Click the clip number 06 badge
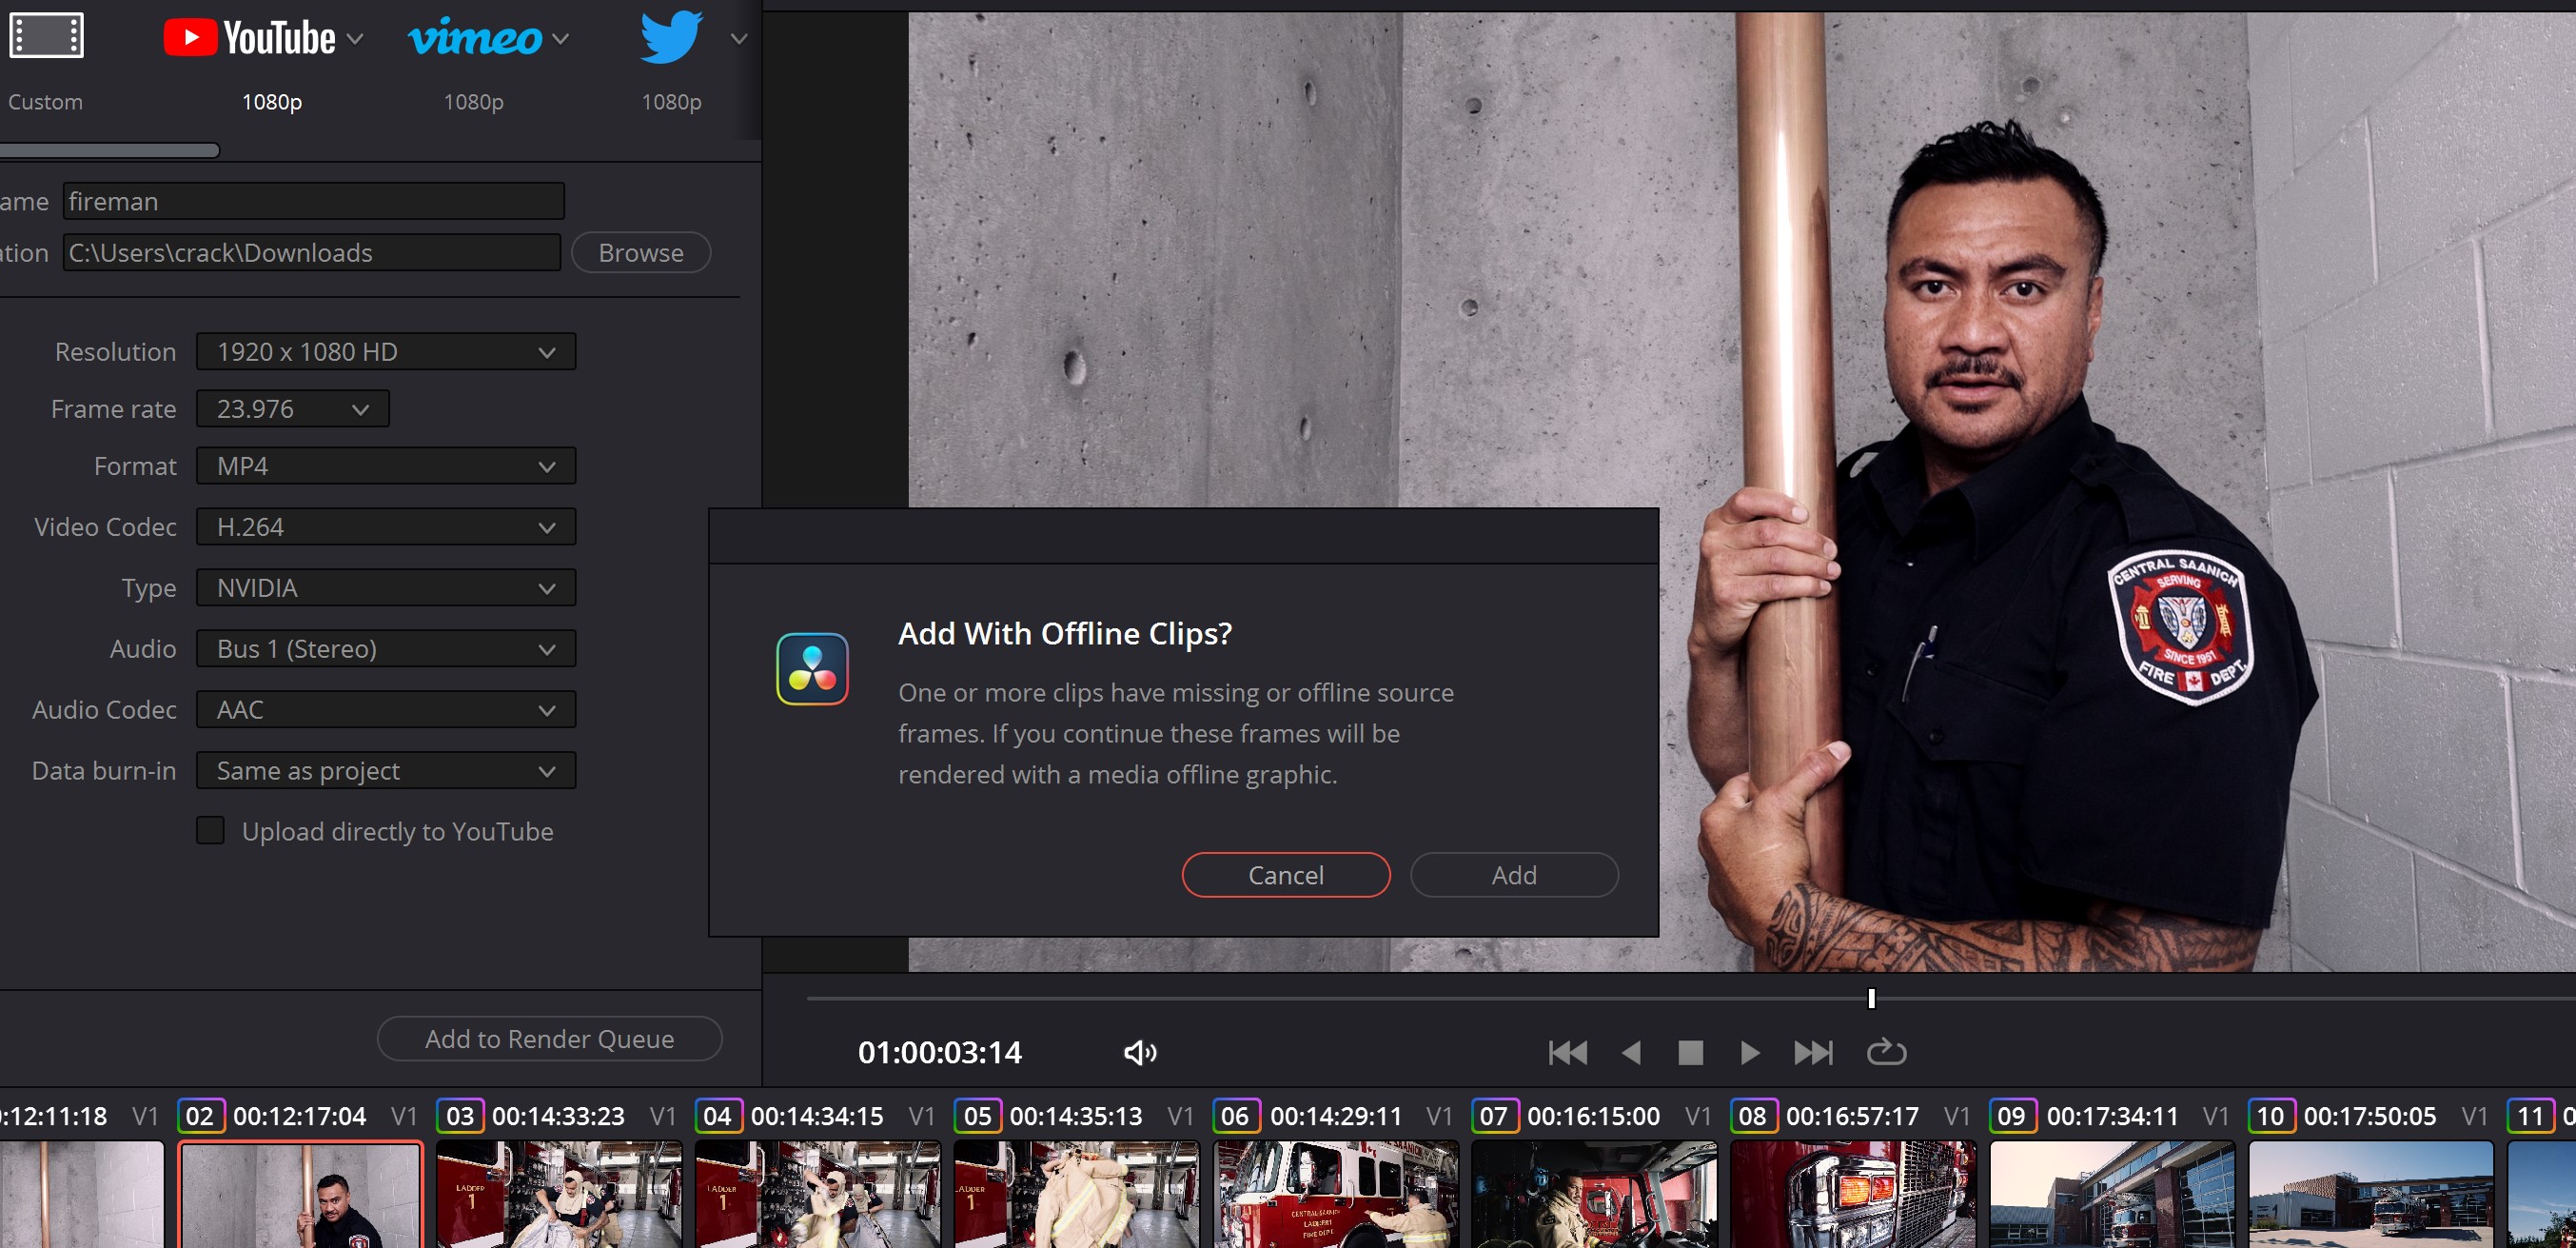2576x1248 pixels. (x=1235, y=1116)
